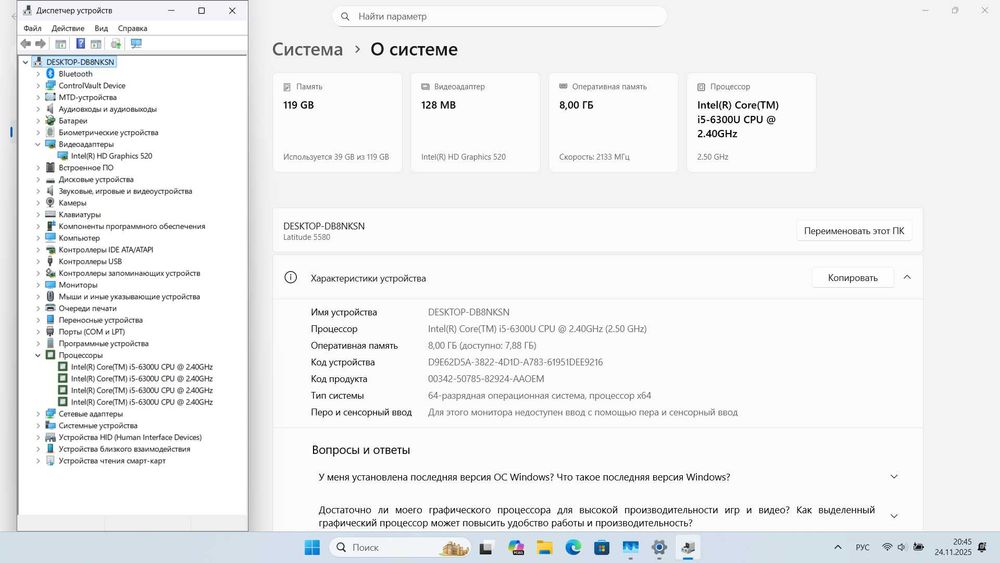Go to Система in the breadcrumb

[x=307, y=49]
